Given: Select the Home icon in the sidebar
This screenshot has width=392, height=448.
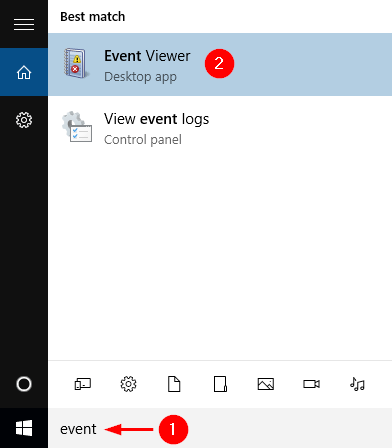Looking at the screenshot, I should coord(24,72).
